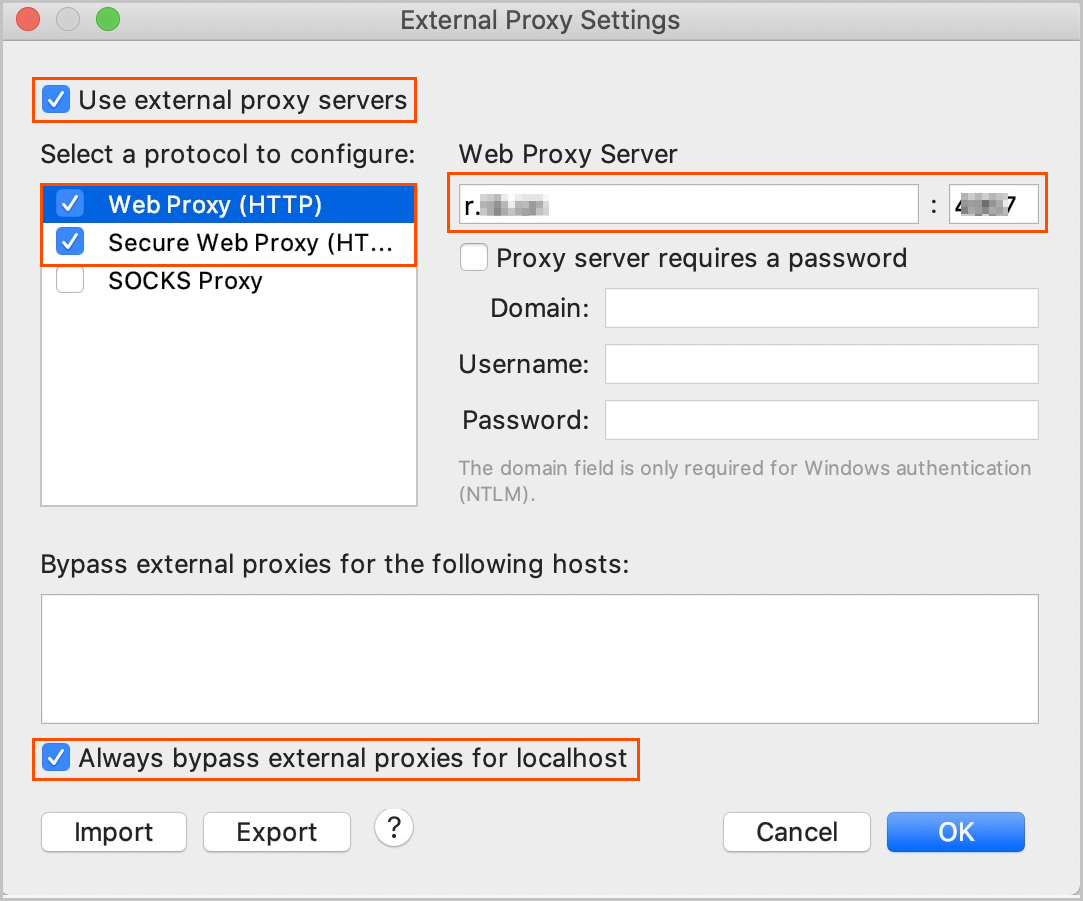Click the bypass hosts text area
The width and height of the screenshot is (1083, 901).
pos(539,658)
